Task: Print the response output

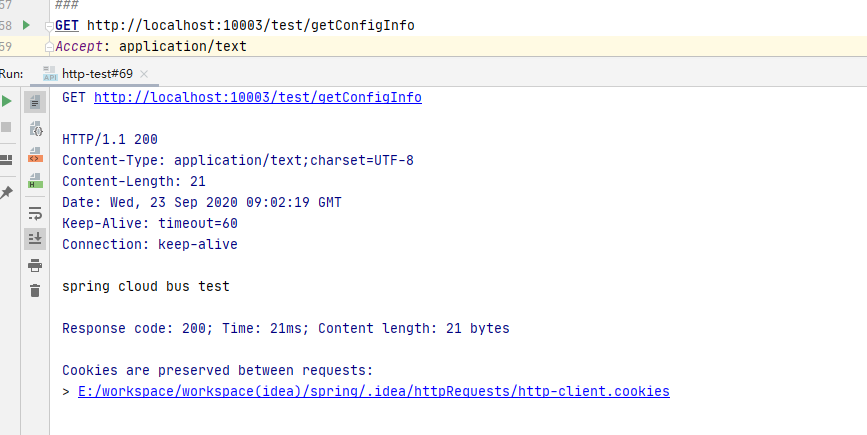Action: click(35, 265)
